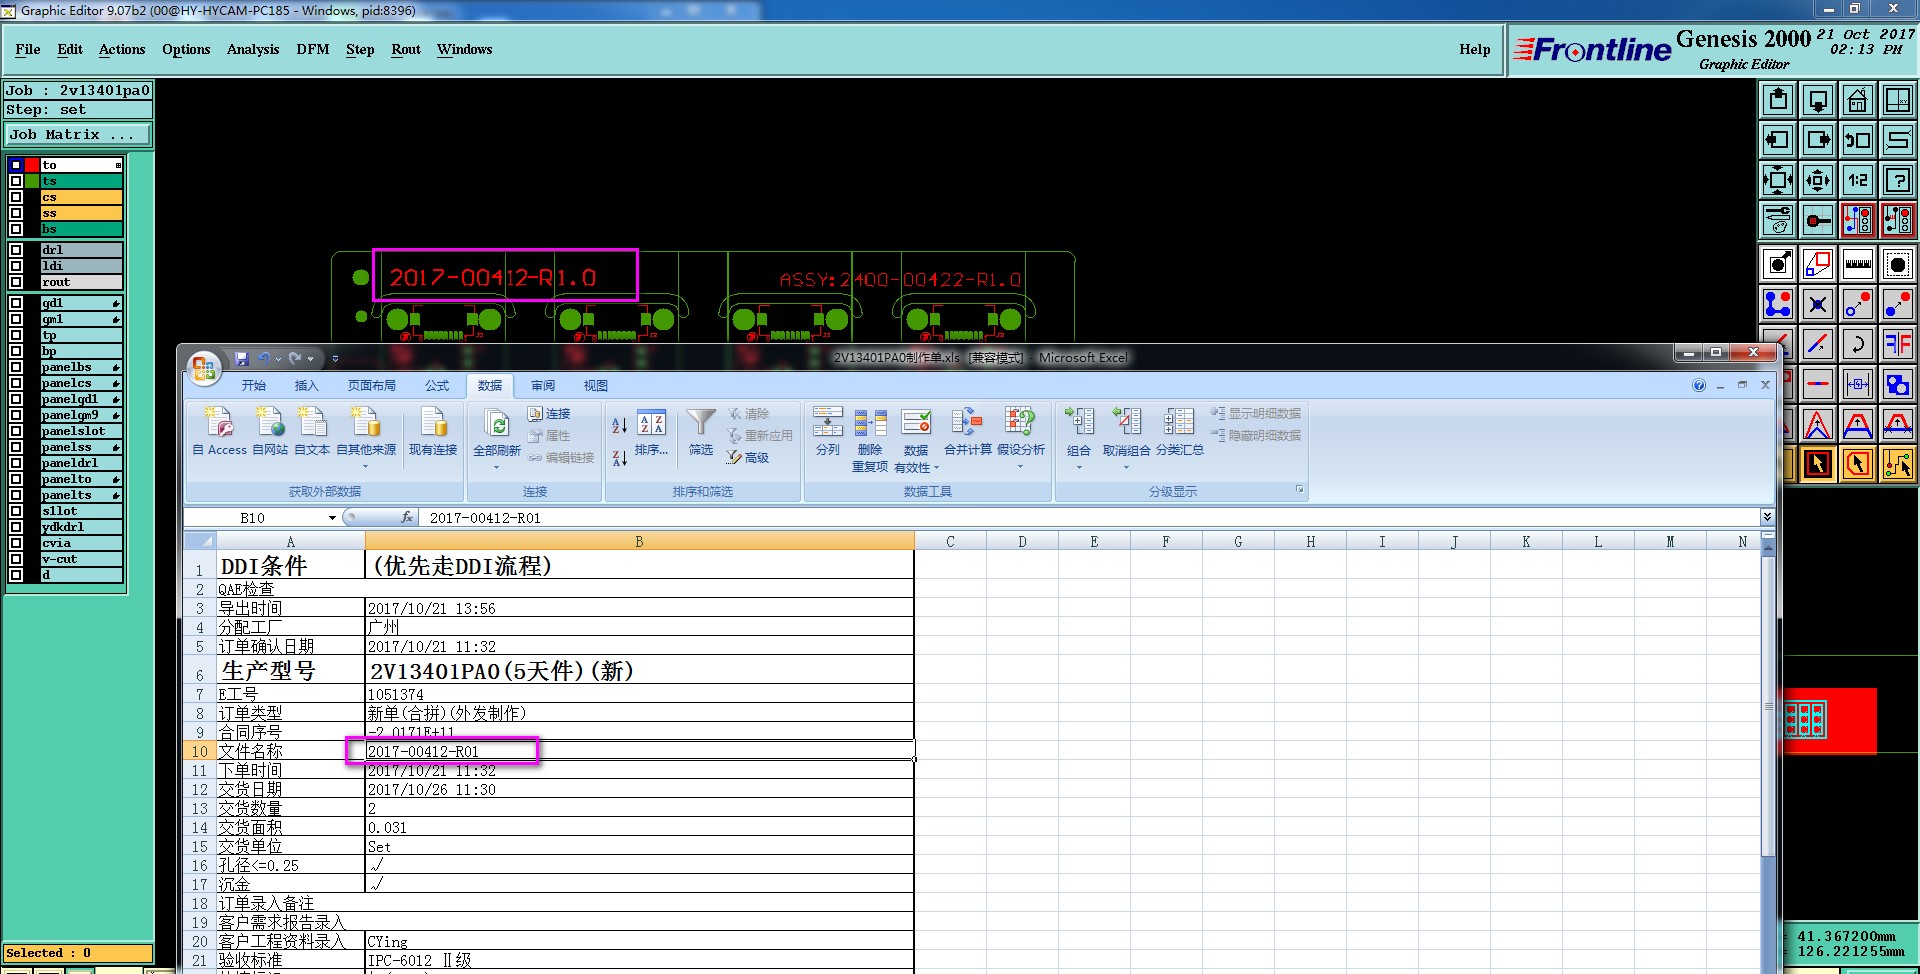Click the zoom in expand icon
This screenshot has height=974, width=1920.
(x=1778, y=180)
